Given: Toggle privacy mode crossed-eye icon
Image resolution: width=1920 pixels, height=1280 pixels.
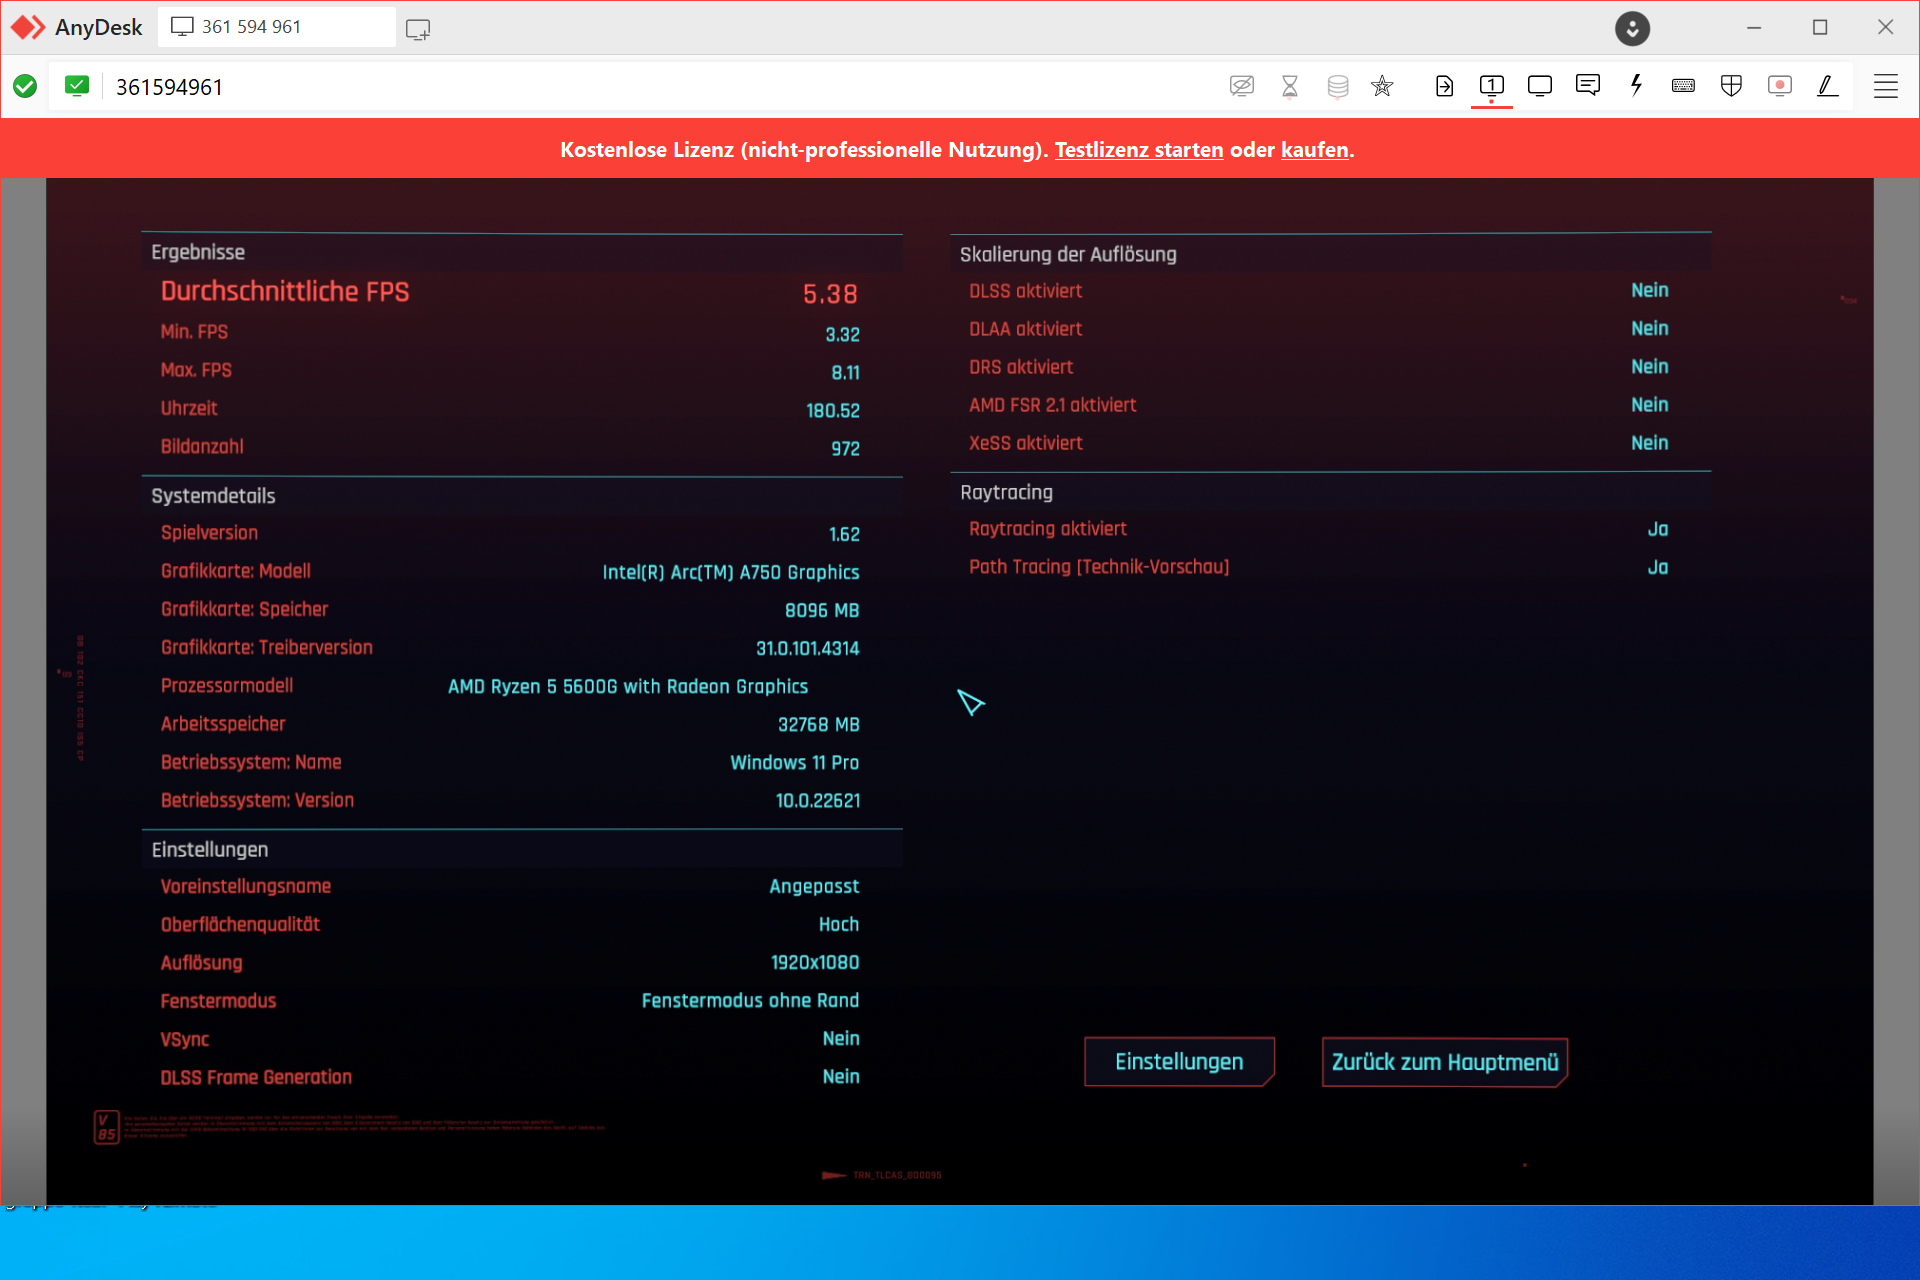Looking at the screenshot, I should [1241, 86].
